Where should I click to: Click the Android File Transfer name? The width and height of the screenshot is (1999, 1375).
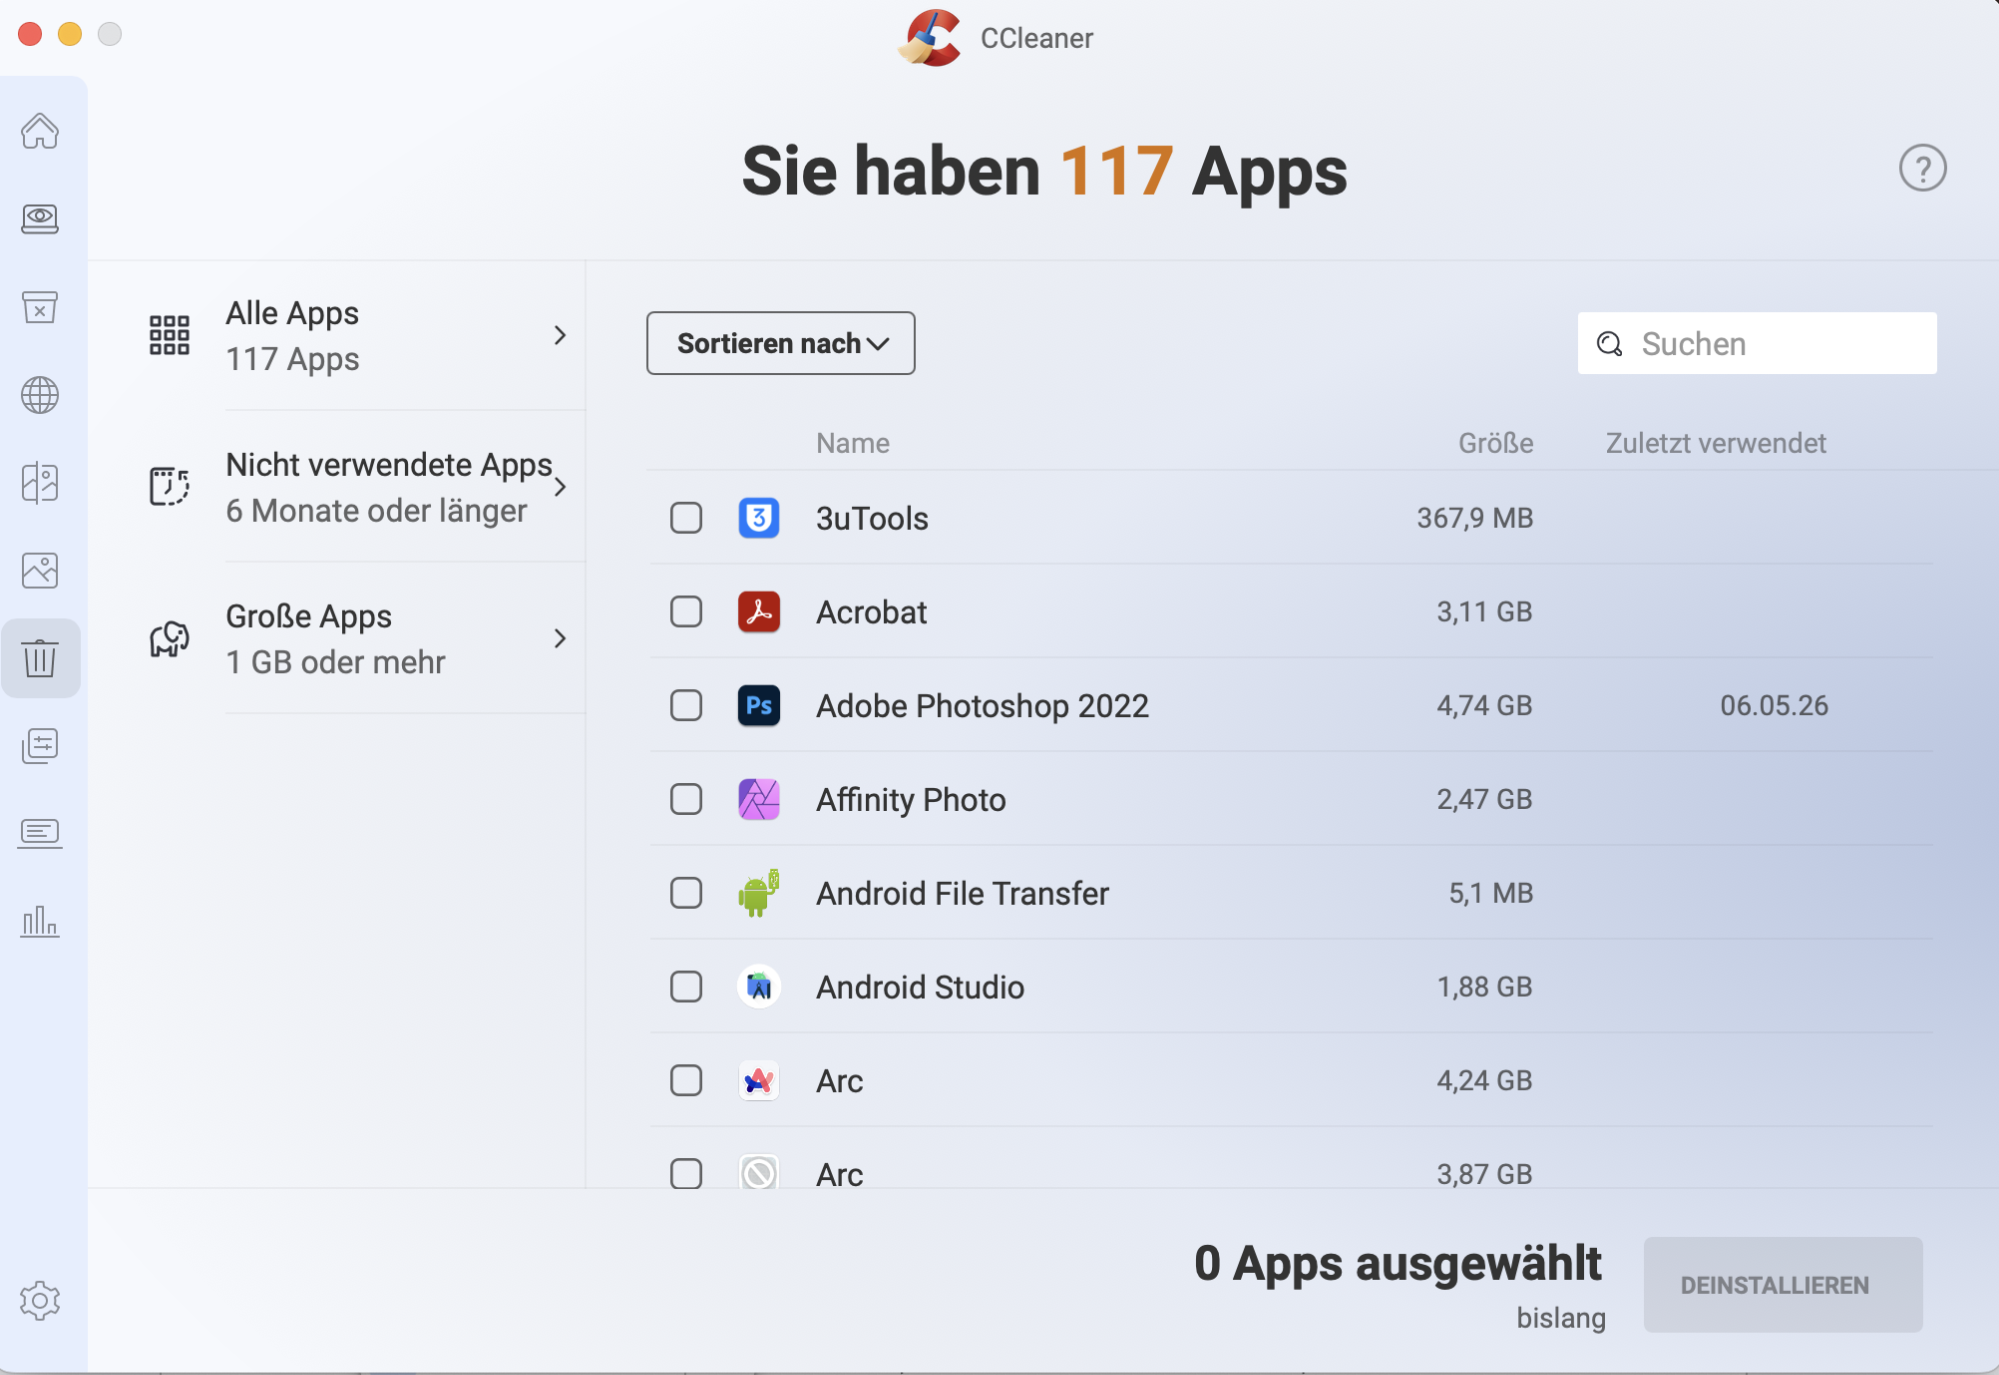962,893
